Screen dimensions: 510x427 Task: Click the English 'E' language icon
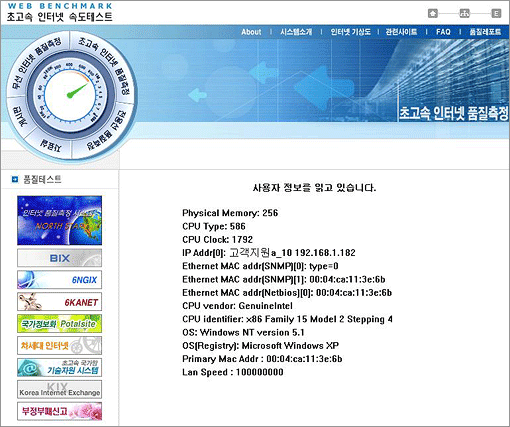point(496,14)
